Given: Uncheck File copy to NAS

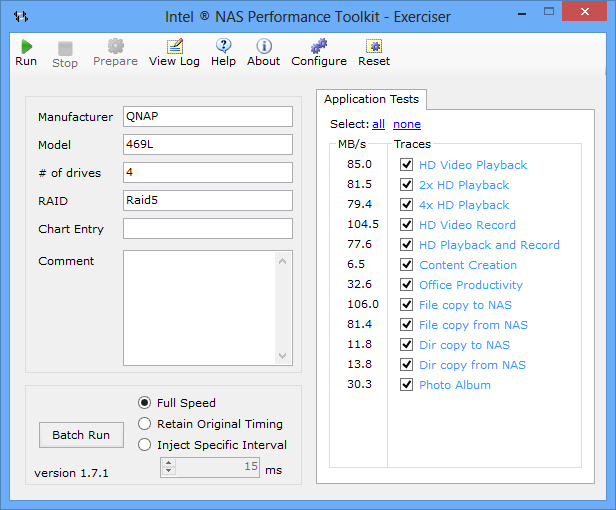Looking at the screenshot, I should [406, 305].
